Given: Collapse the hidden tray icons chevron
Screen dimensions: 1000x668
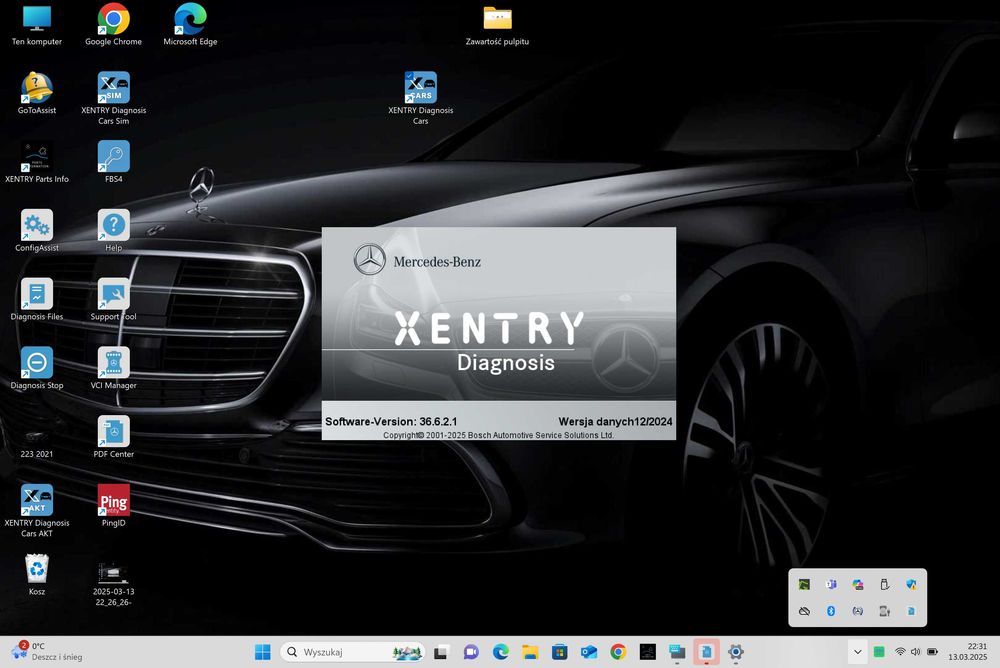Looking at the screenshot, I should coord(858,651).
